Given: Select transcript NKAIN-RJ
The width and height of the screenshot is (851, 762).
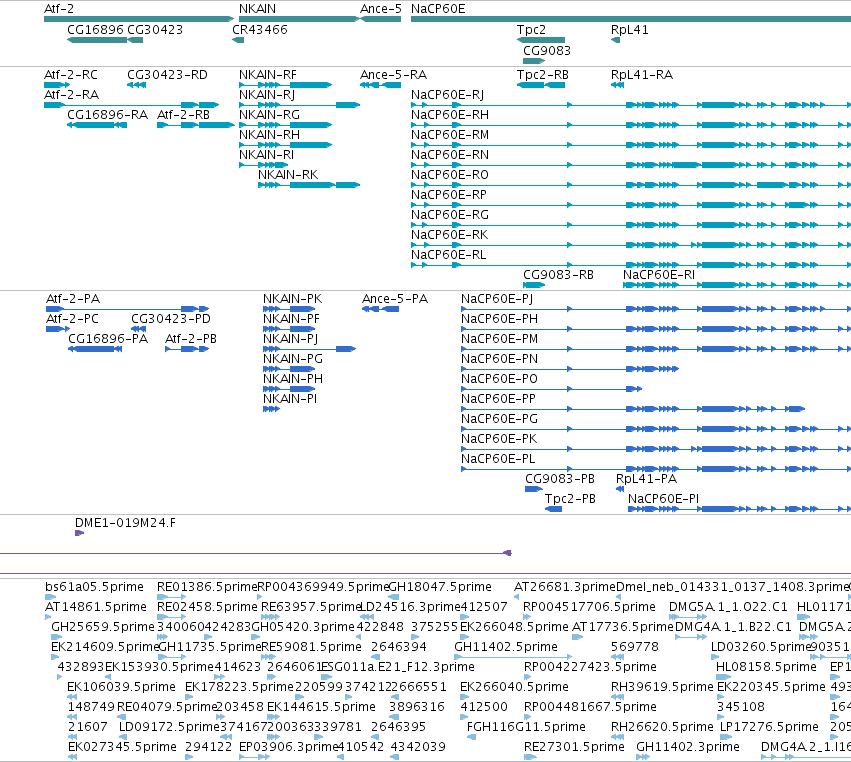Looking at the screenshot, I should tap(266, 95).
